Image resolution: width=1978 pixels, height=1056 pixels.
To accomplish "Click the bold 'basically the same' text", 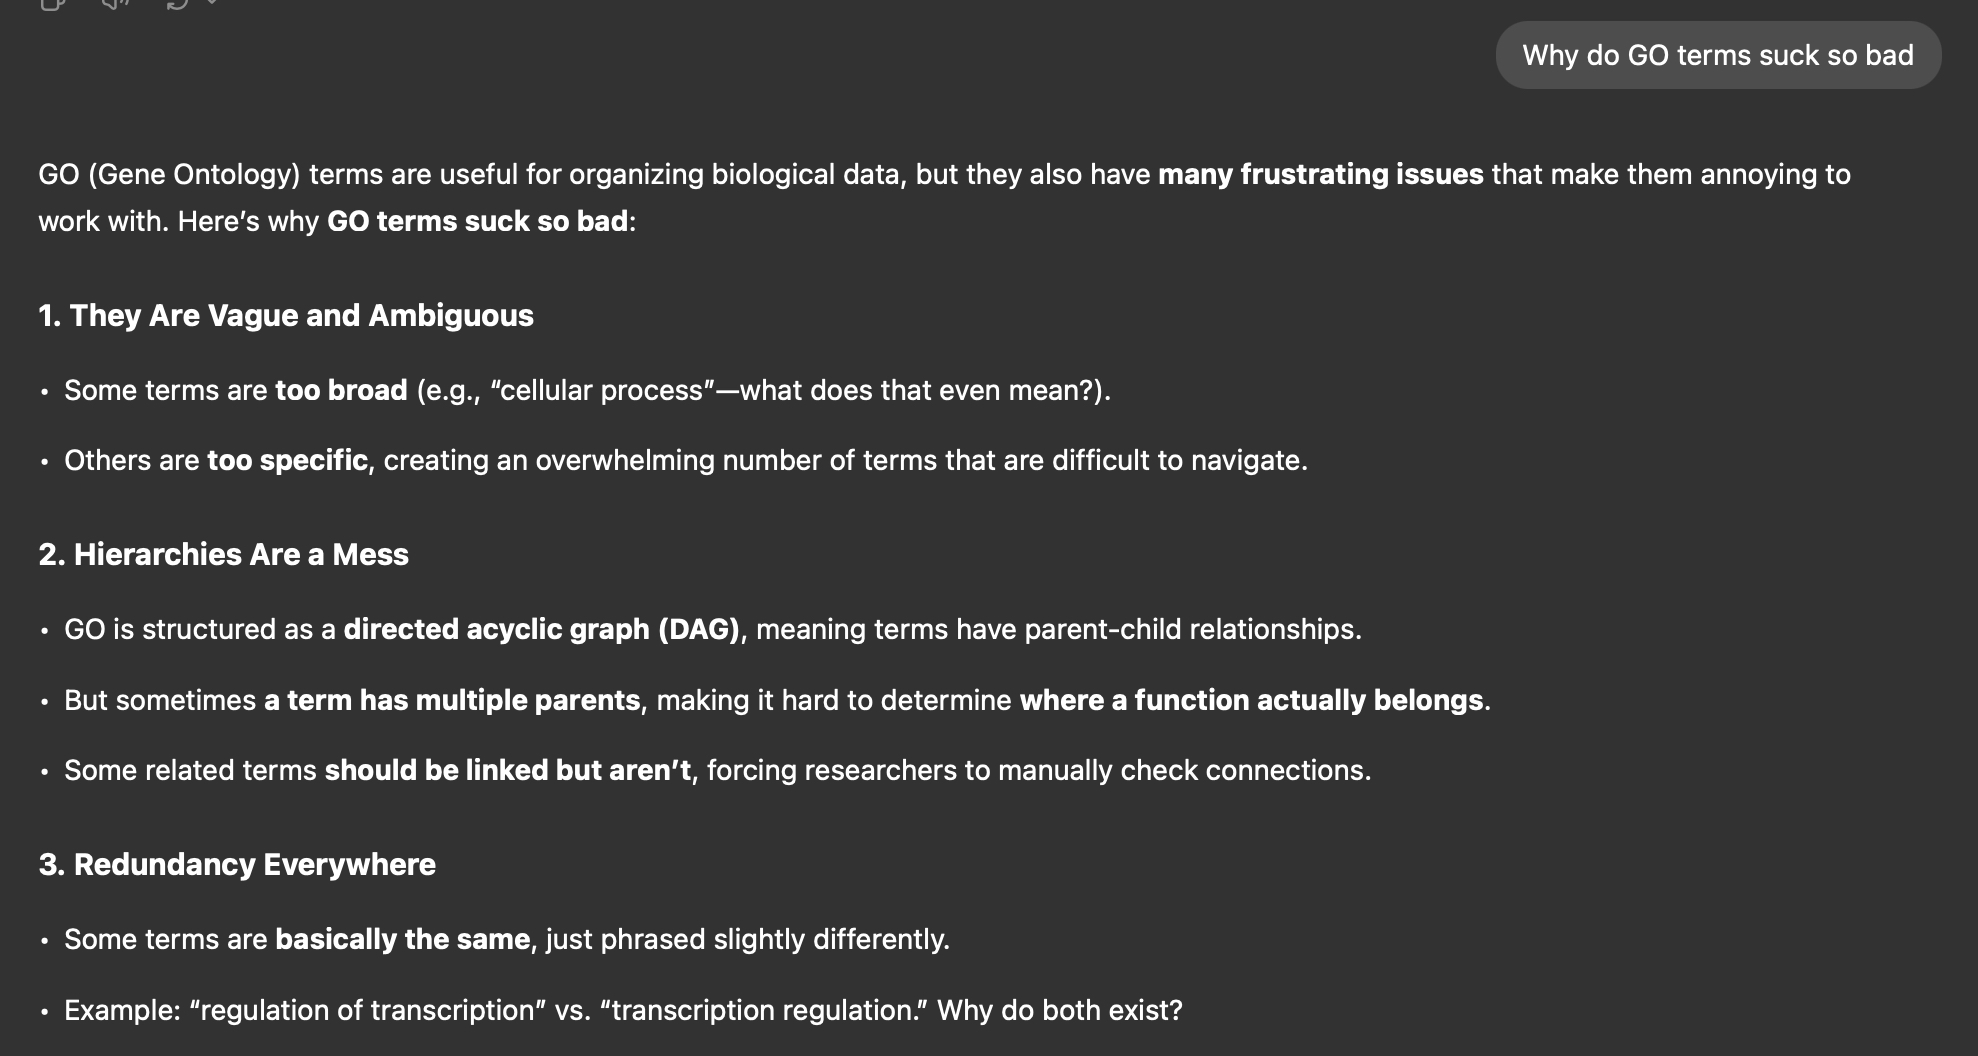I will point(402,940).
